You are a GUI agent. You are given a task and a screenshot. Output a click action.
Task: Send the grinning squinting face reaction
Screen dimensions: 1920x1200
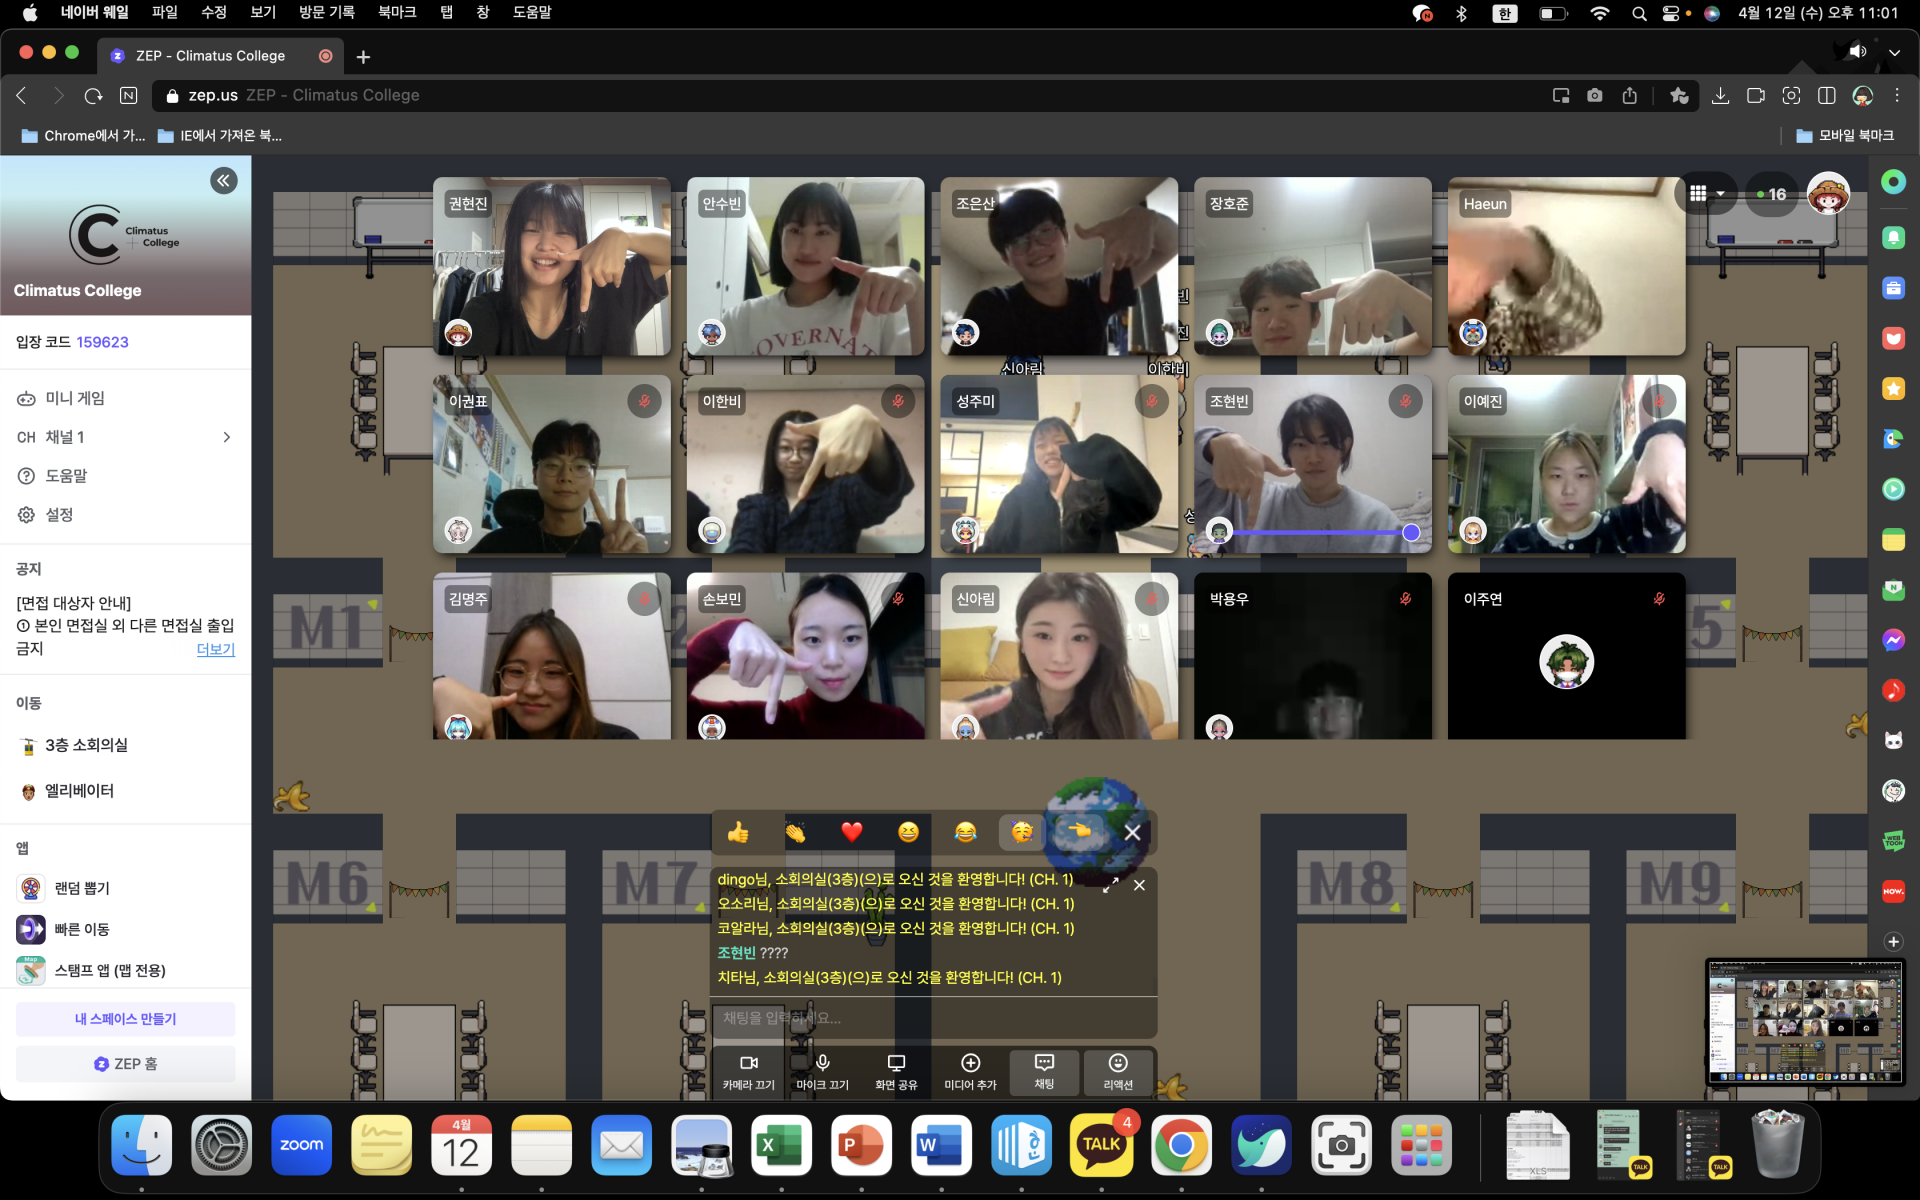point(908,832)
